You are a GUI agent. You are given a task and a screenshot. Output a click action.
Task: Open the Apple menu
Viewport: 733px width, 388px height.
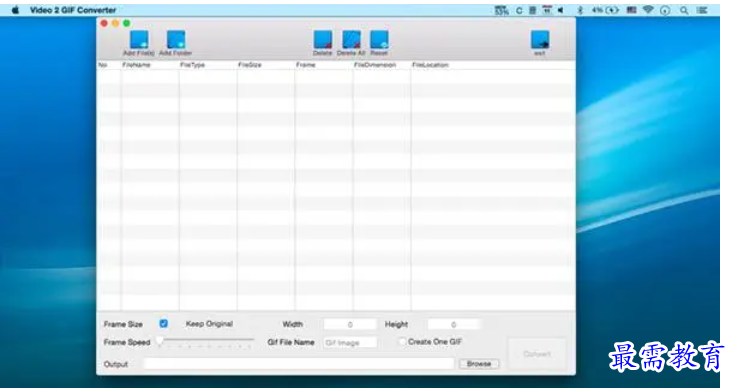tap(15, 10)
